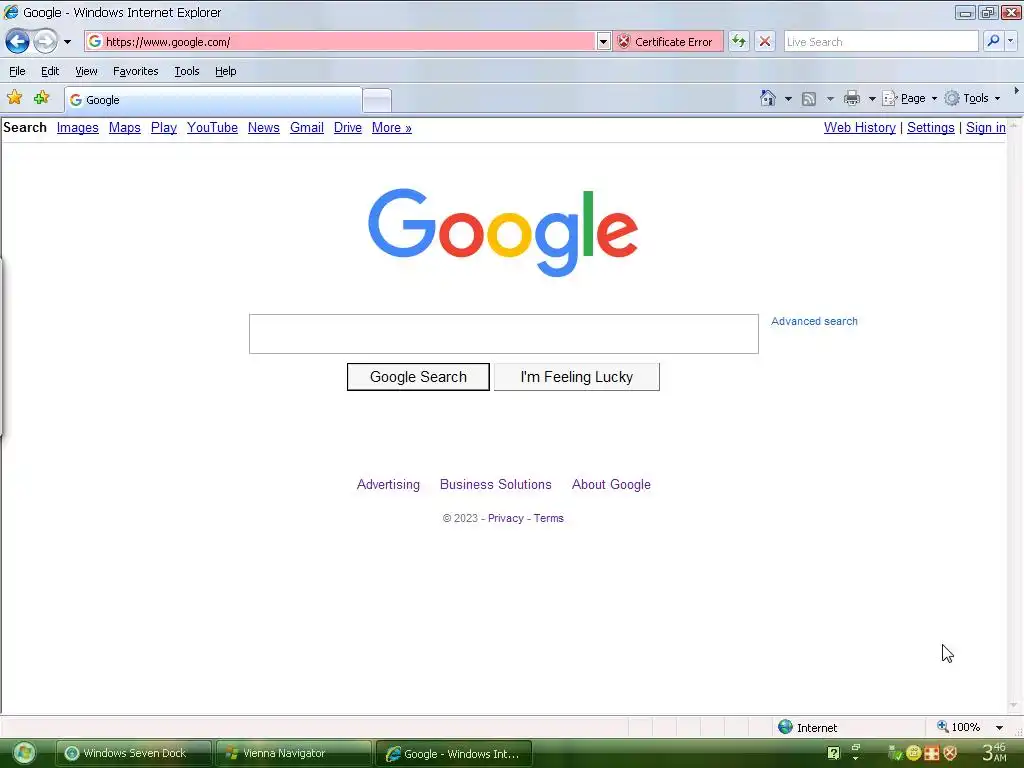This screenshot has height=768, width=1024.
Task: Open the Favorites menu
Action: (x=135, y=71)
